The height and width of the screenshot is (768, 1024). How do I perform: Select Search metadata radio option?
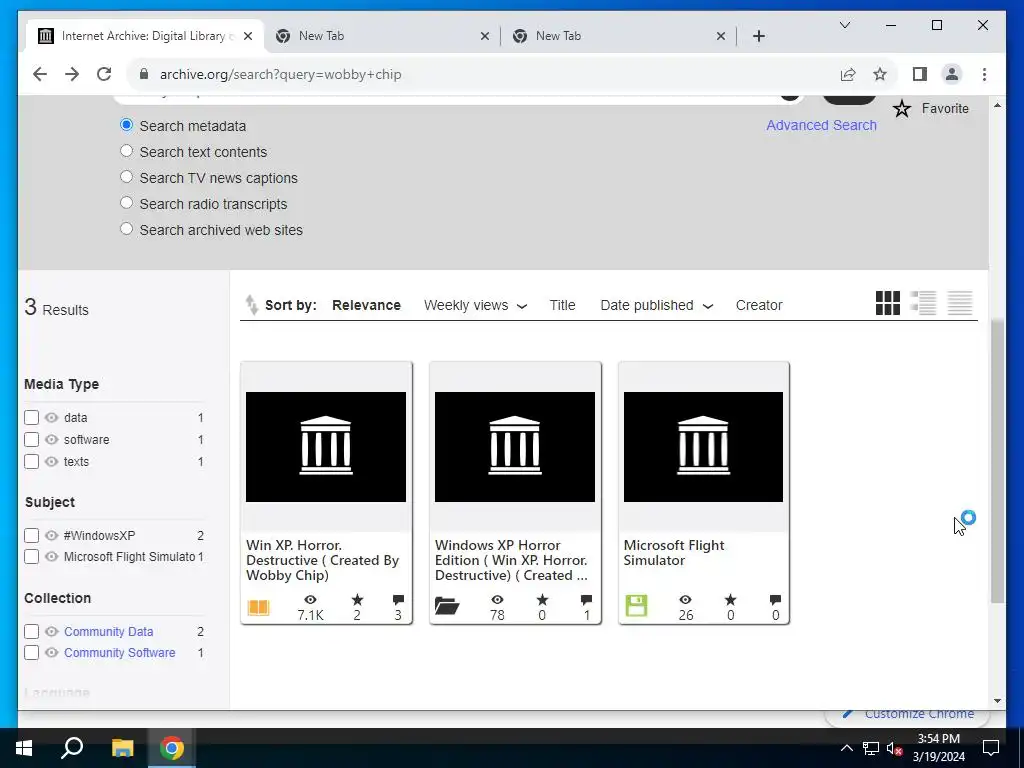126,125
